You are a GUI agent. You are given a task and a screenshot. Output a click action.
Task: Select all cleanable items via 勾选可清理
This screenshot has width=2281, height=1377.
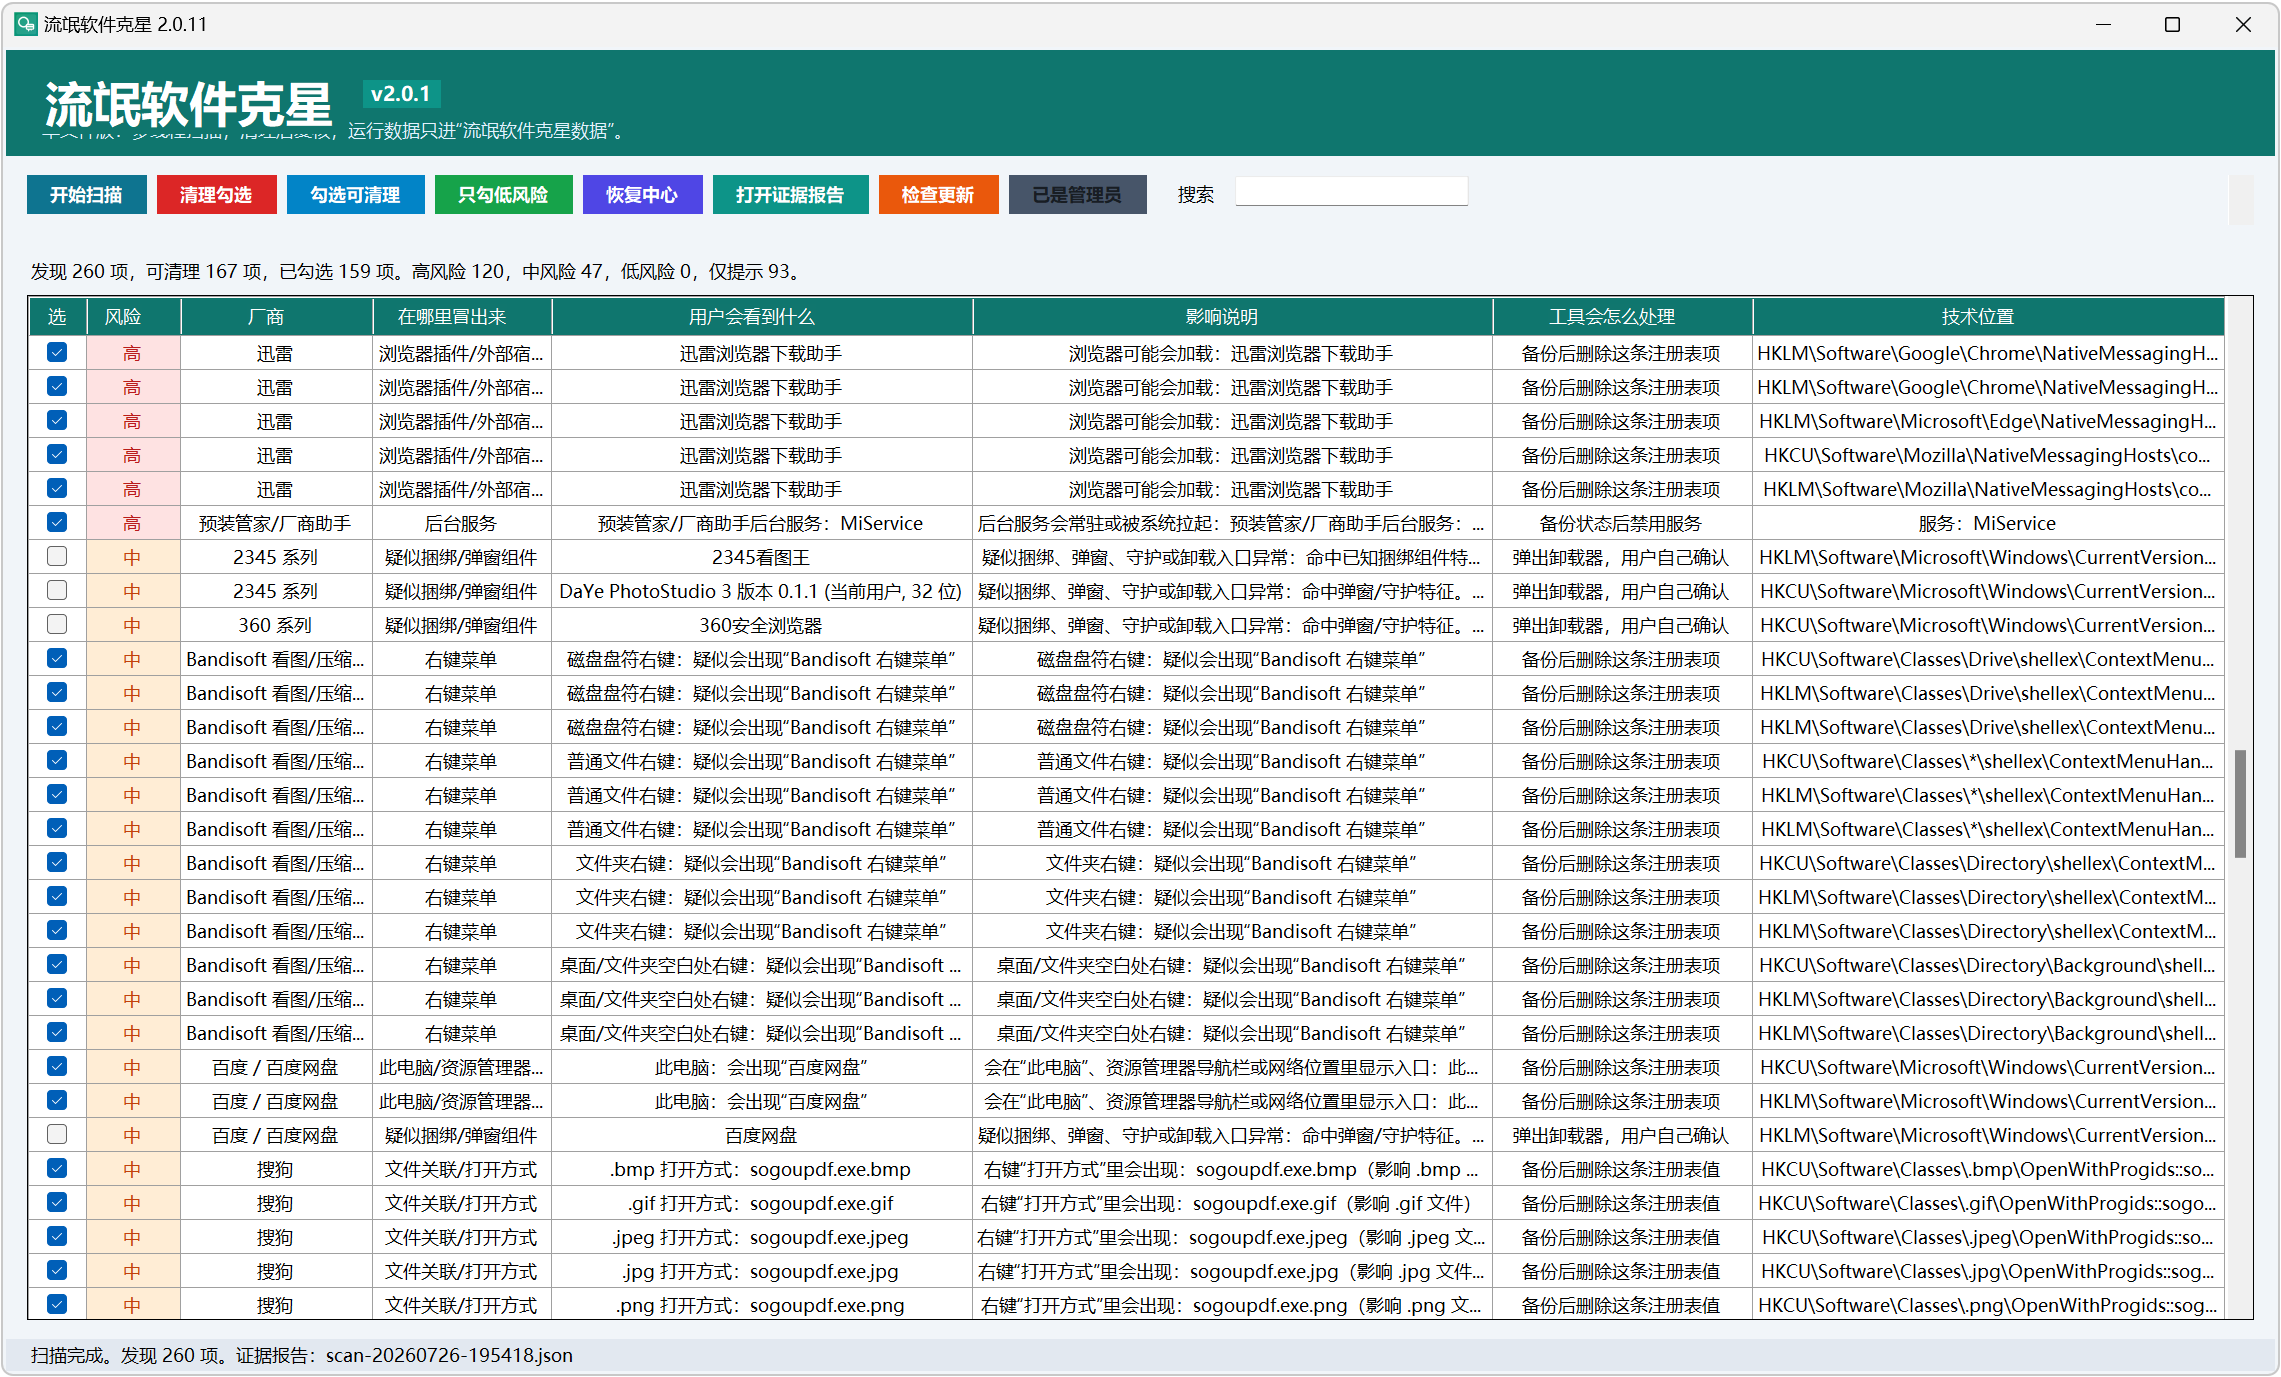[355, 195]
